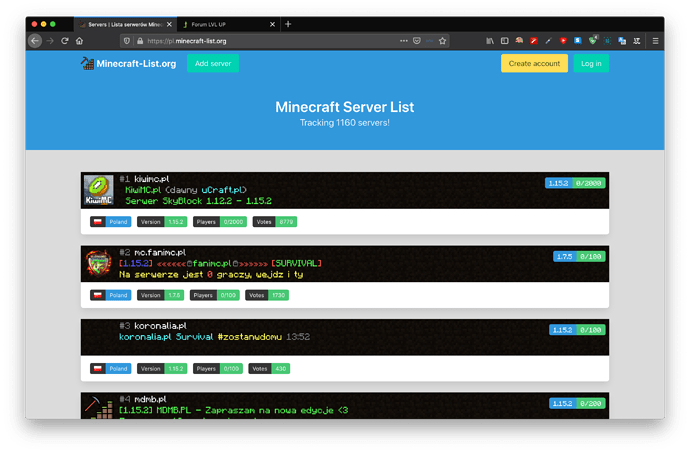Screen dimensions: 690x453
Task: Click the Votes 430 badge
Action: (x=269, y=369)
